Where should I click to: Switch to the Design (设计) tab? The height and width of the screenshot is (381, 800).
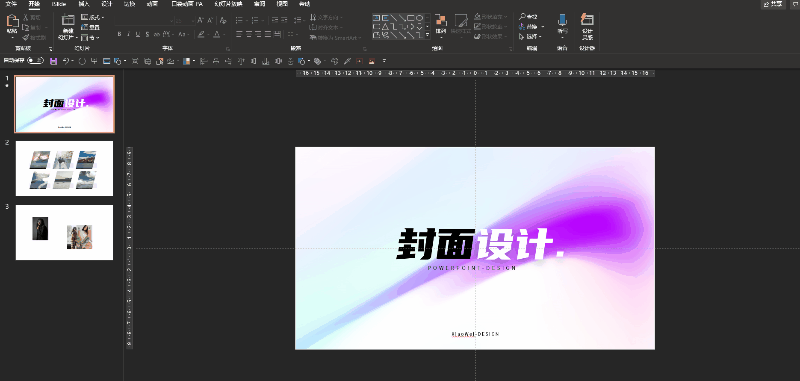[106, 4]
